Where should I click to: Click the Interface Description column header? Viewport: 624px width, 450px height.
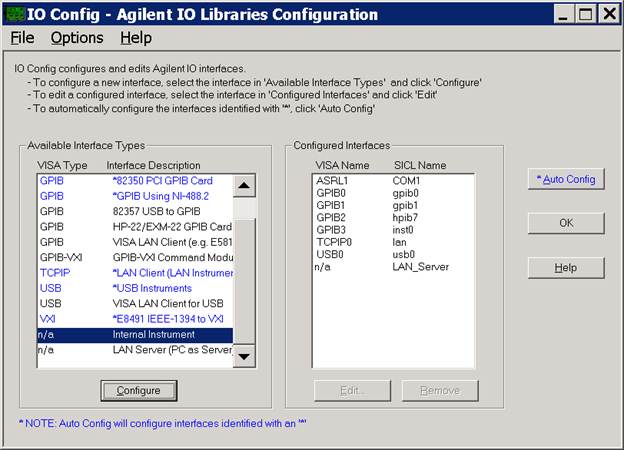coord(153,166)
